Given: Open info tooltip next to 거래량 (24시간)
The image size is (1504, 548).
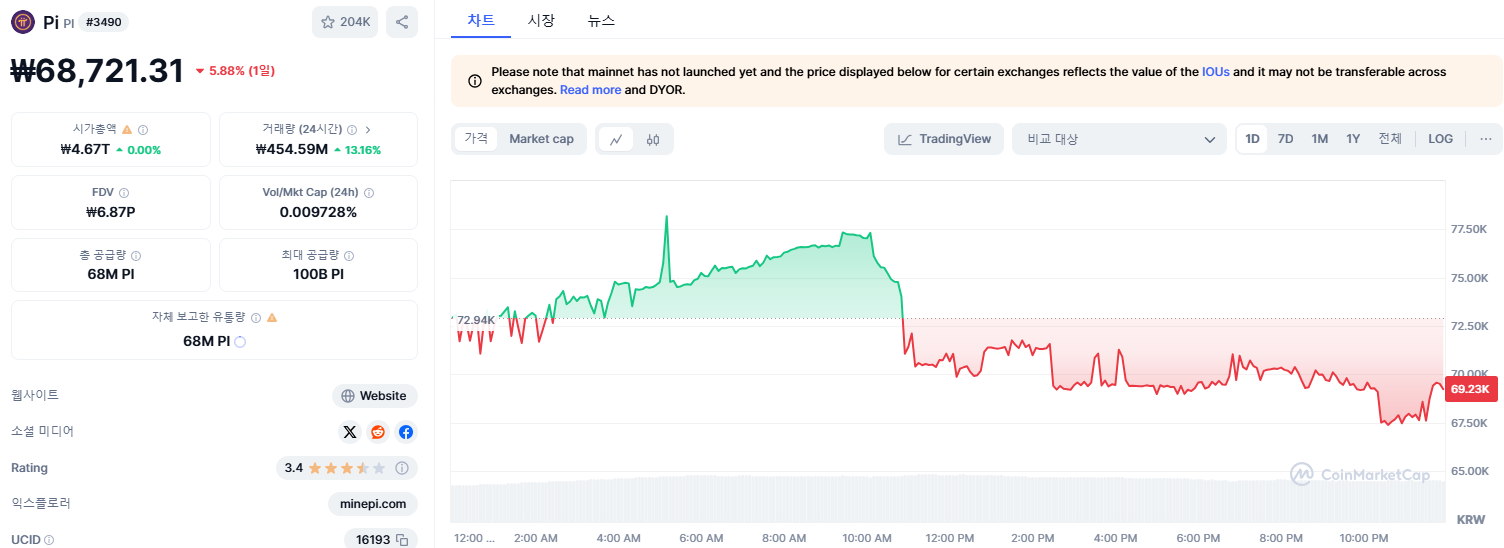Looking at the screenshot, I should point(352,129).
